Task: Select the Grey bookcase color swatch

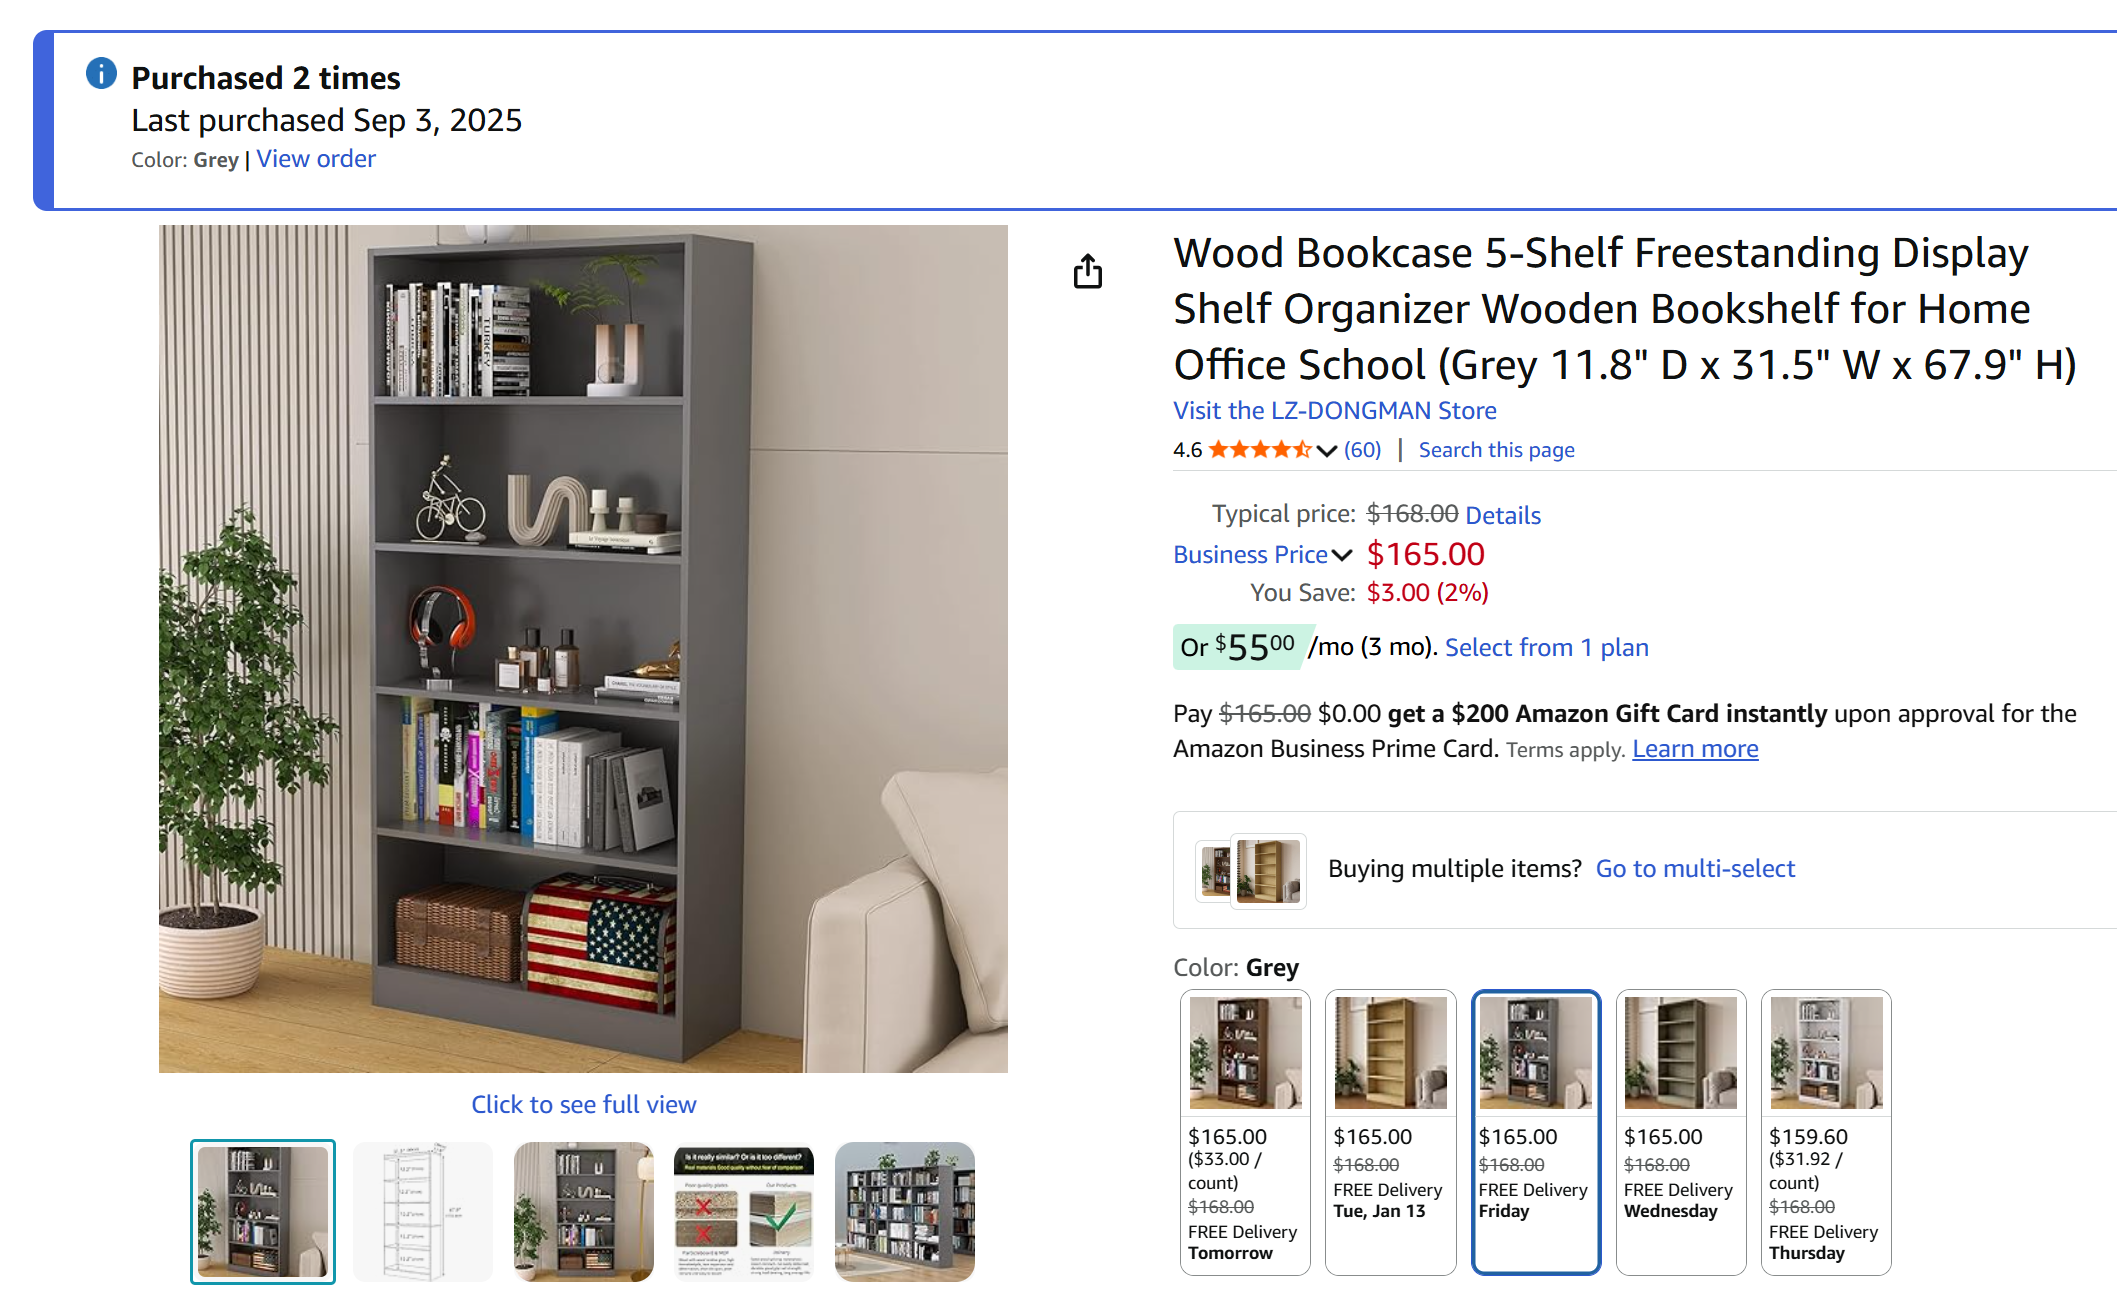Action: click(1535, 1053)
